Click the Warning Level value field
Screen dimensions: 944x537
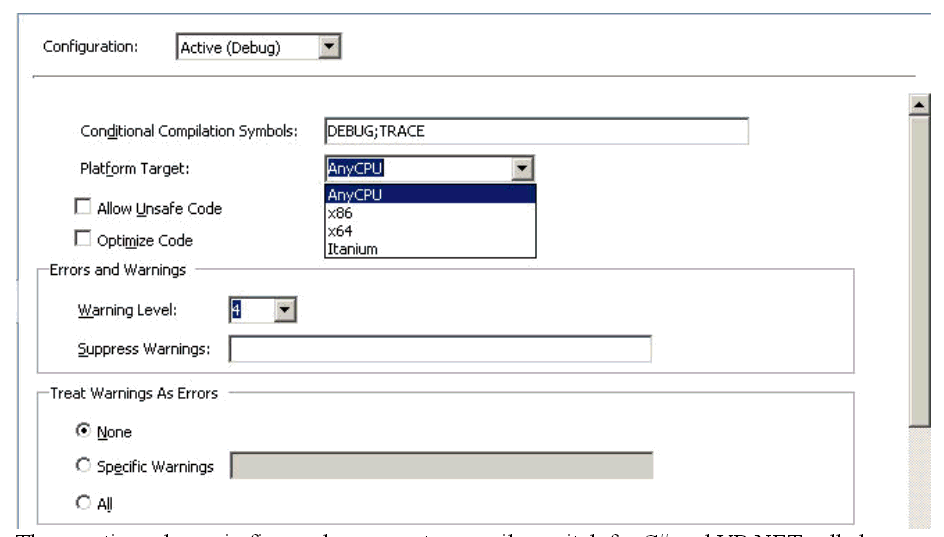(x=251, y=311)
